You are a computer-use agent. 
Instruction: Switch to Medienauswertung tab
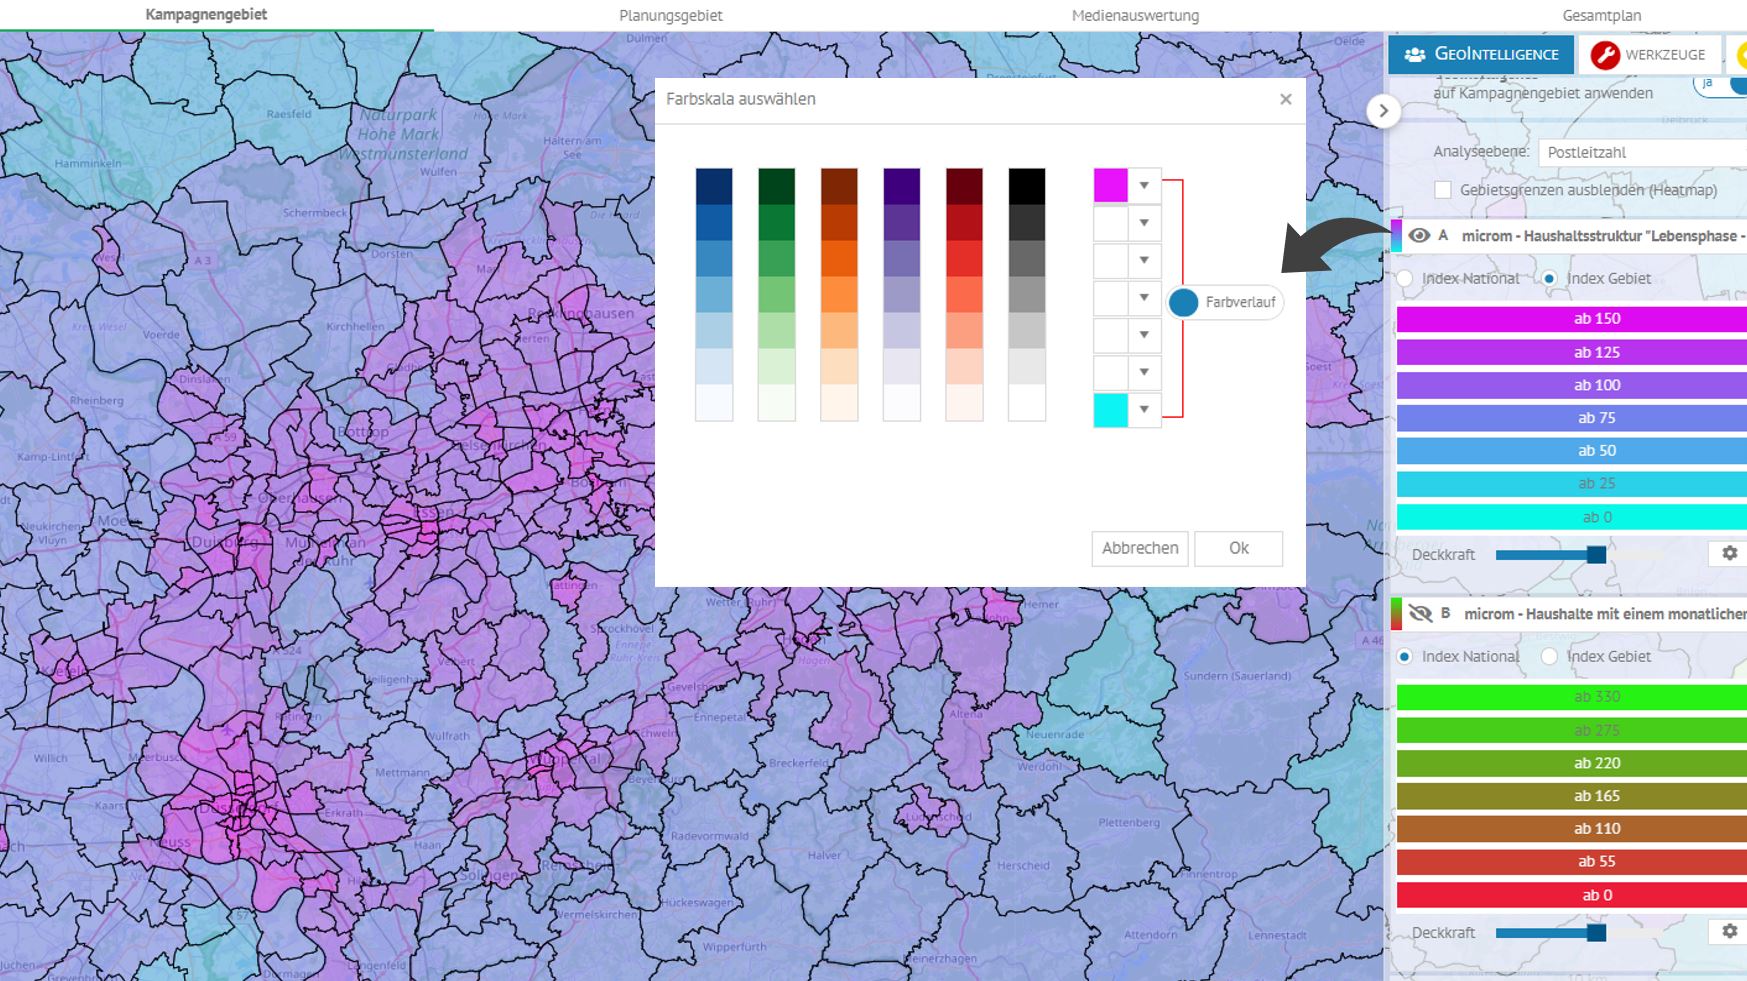click(x=1135, y=15)
